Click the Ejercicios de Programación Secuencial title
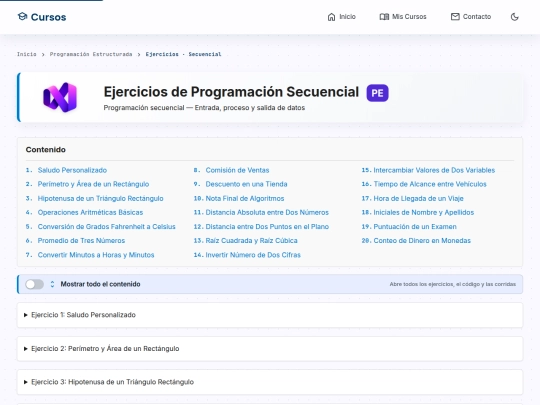Screen dimensions: 540x405 pyautogui.click(x=231, y=92)
